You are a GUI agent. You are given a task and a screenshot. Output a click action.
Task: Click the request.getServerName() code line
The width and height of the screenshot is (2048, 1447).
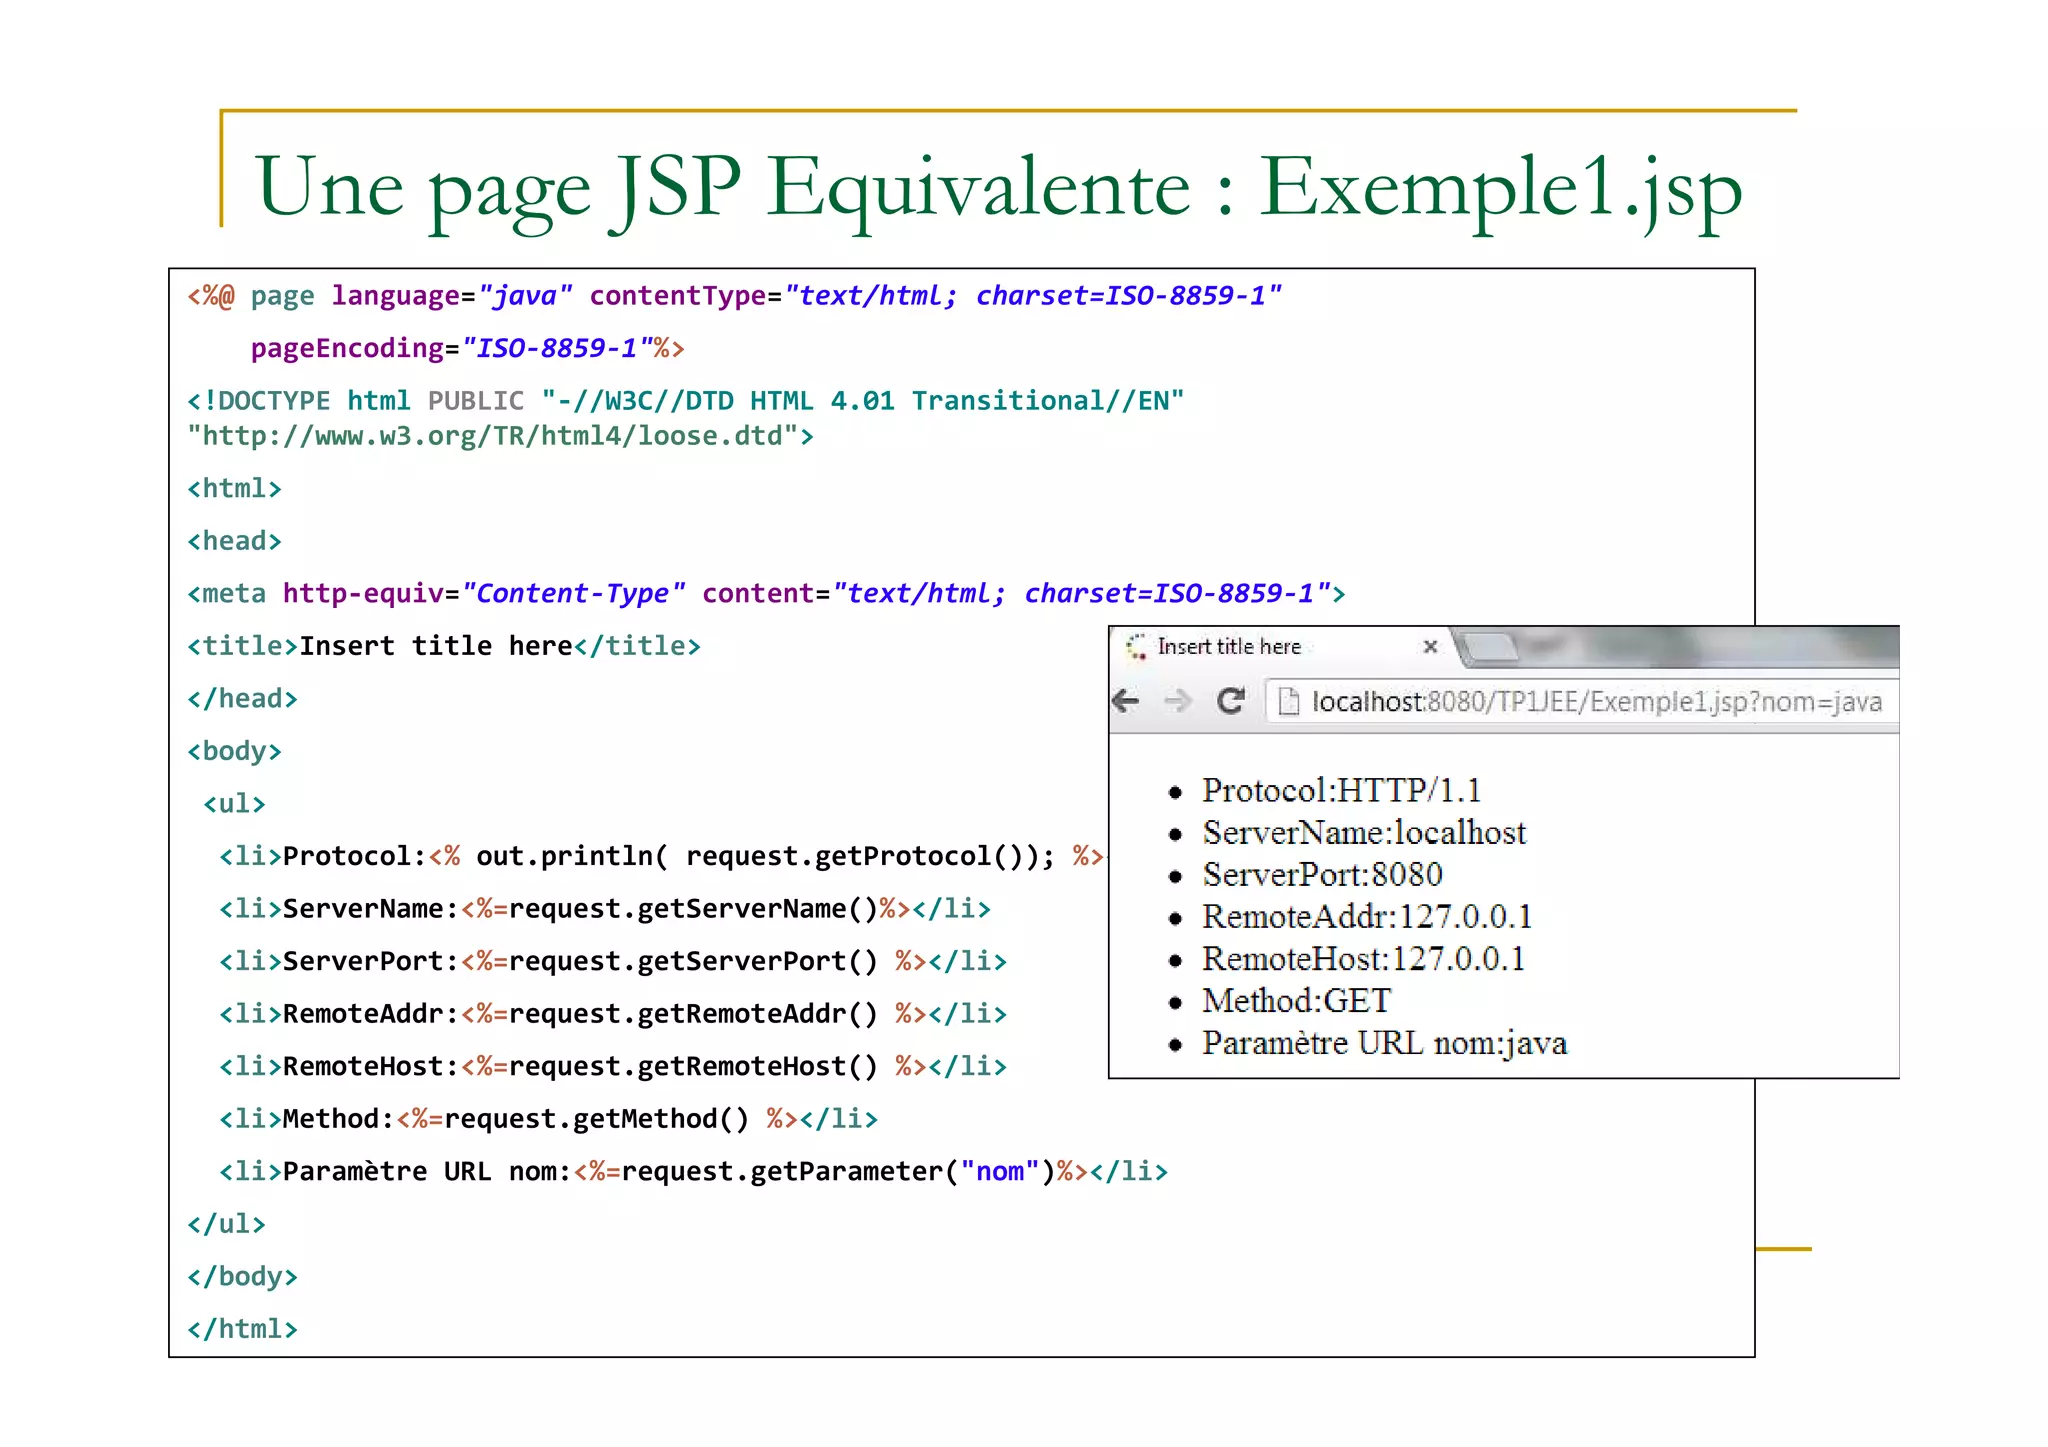(x=605, y=909)
